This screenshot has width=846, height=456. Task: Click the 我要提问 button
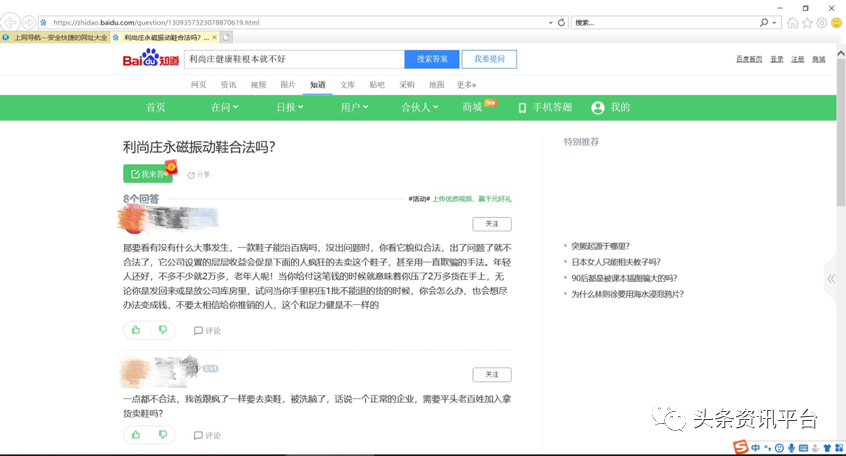tap(489, 59)
